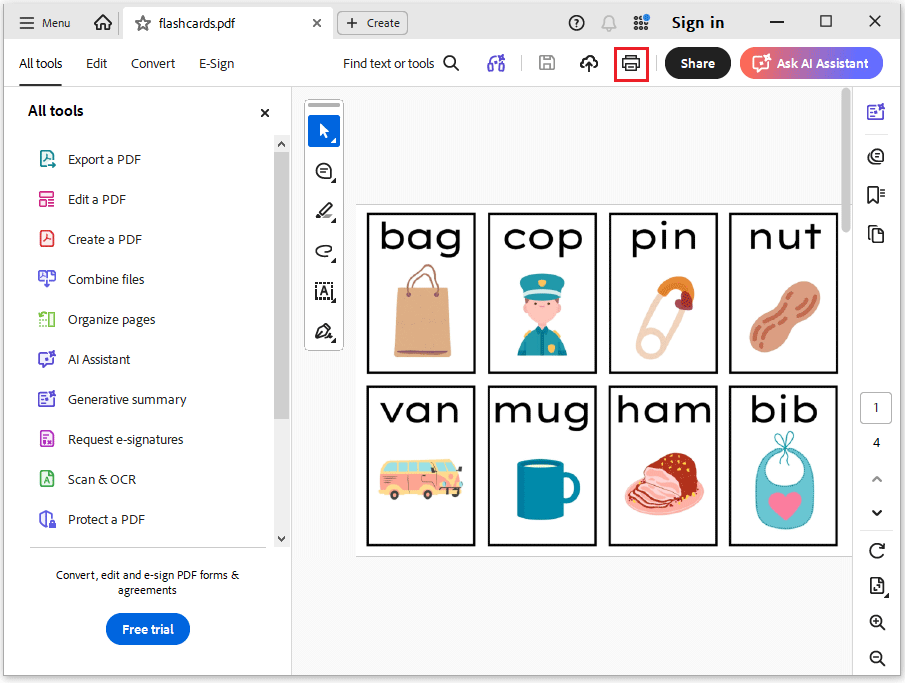Open Generative summary right panel icon
905x683 pixels.
coord(876,111)
